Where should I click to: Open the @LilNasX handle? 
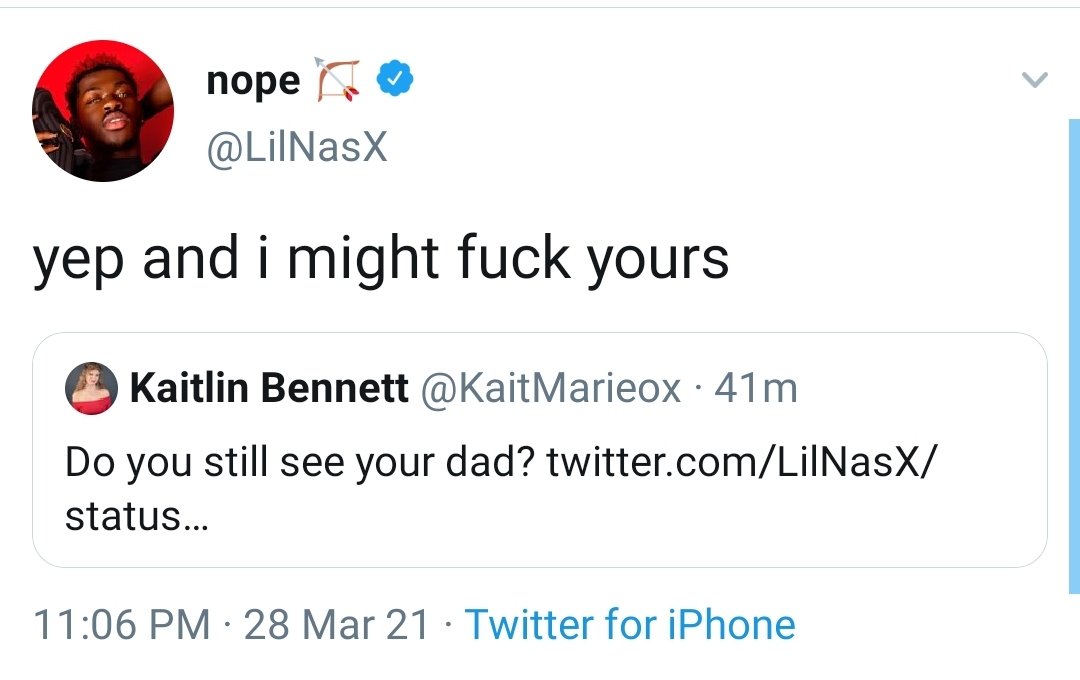(x=296, y=148)
